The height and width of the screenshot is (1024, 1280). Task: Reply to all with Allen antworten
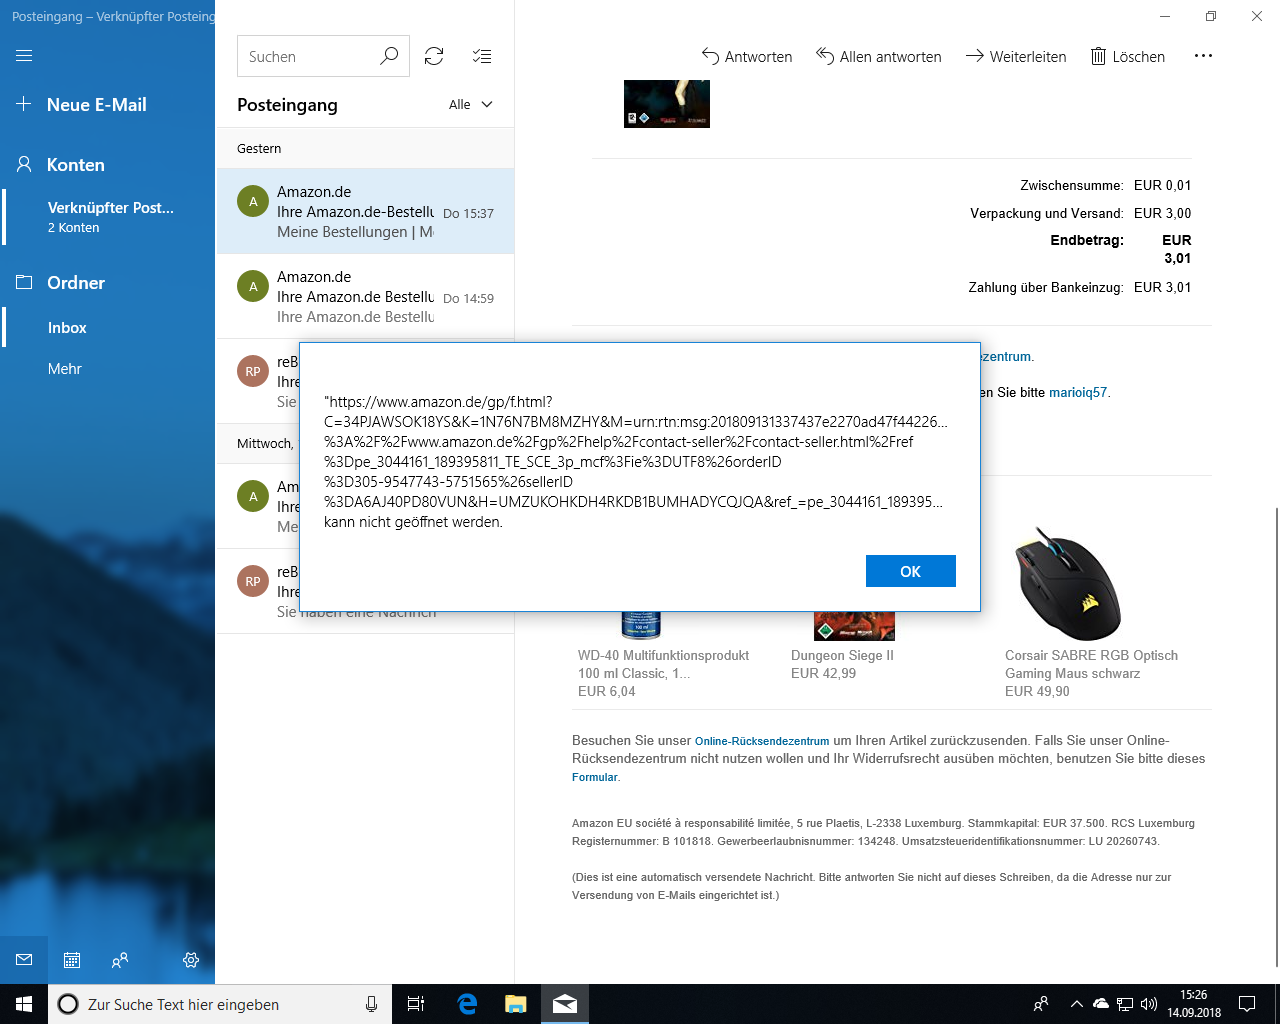[879, 57]
